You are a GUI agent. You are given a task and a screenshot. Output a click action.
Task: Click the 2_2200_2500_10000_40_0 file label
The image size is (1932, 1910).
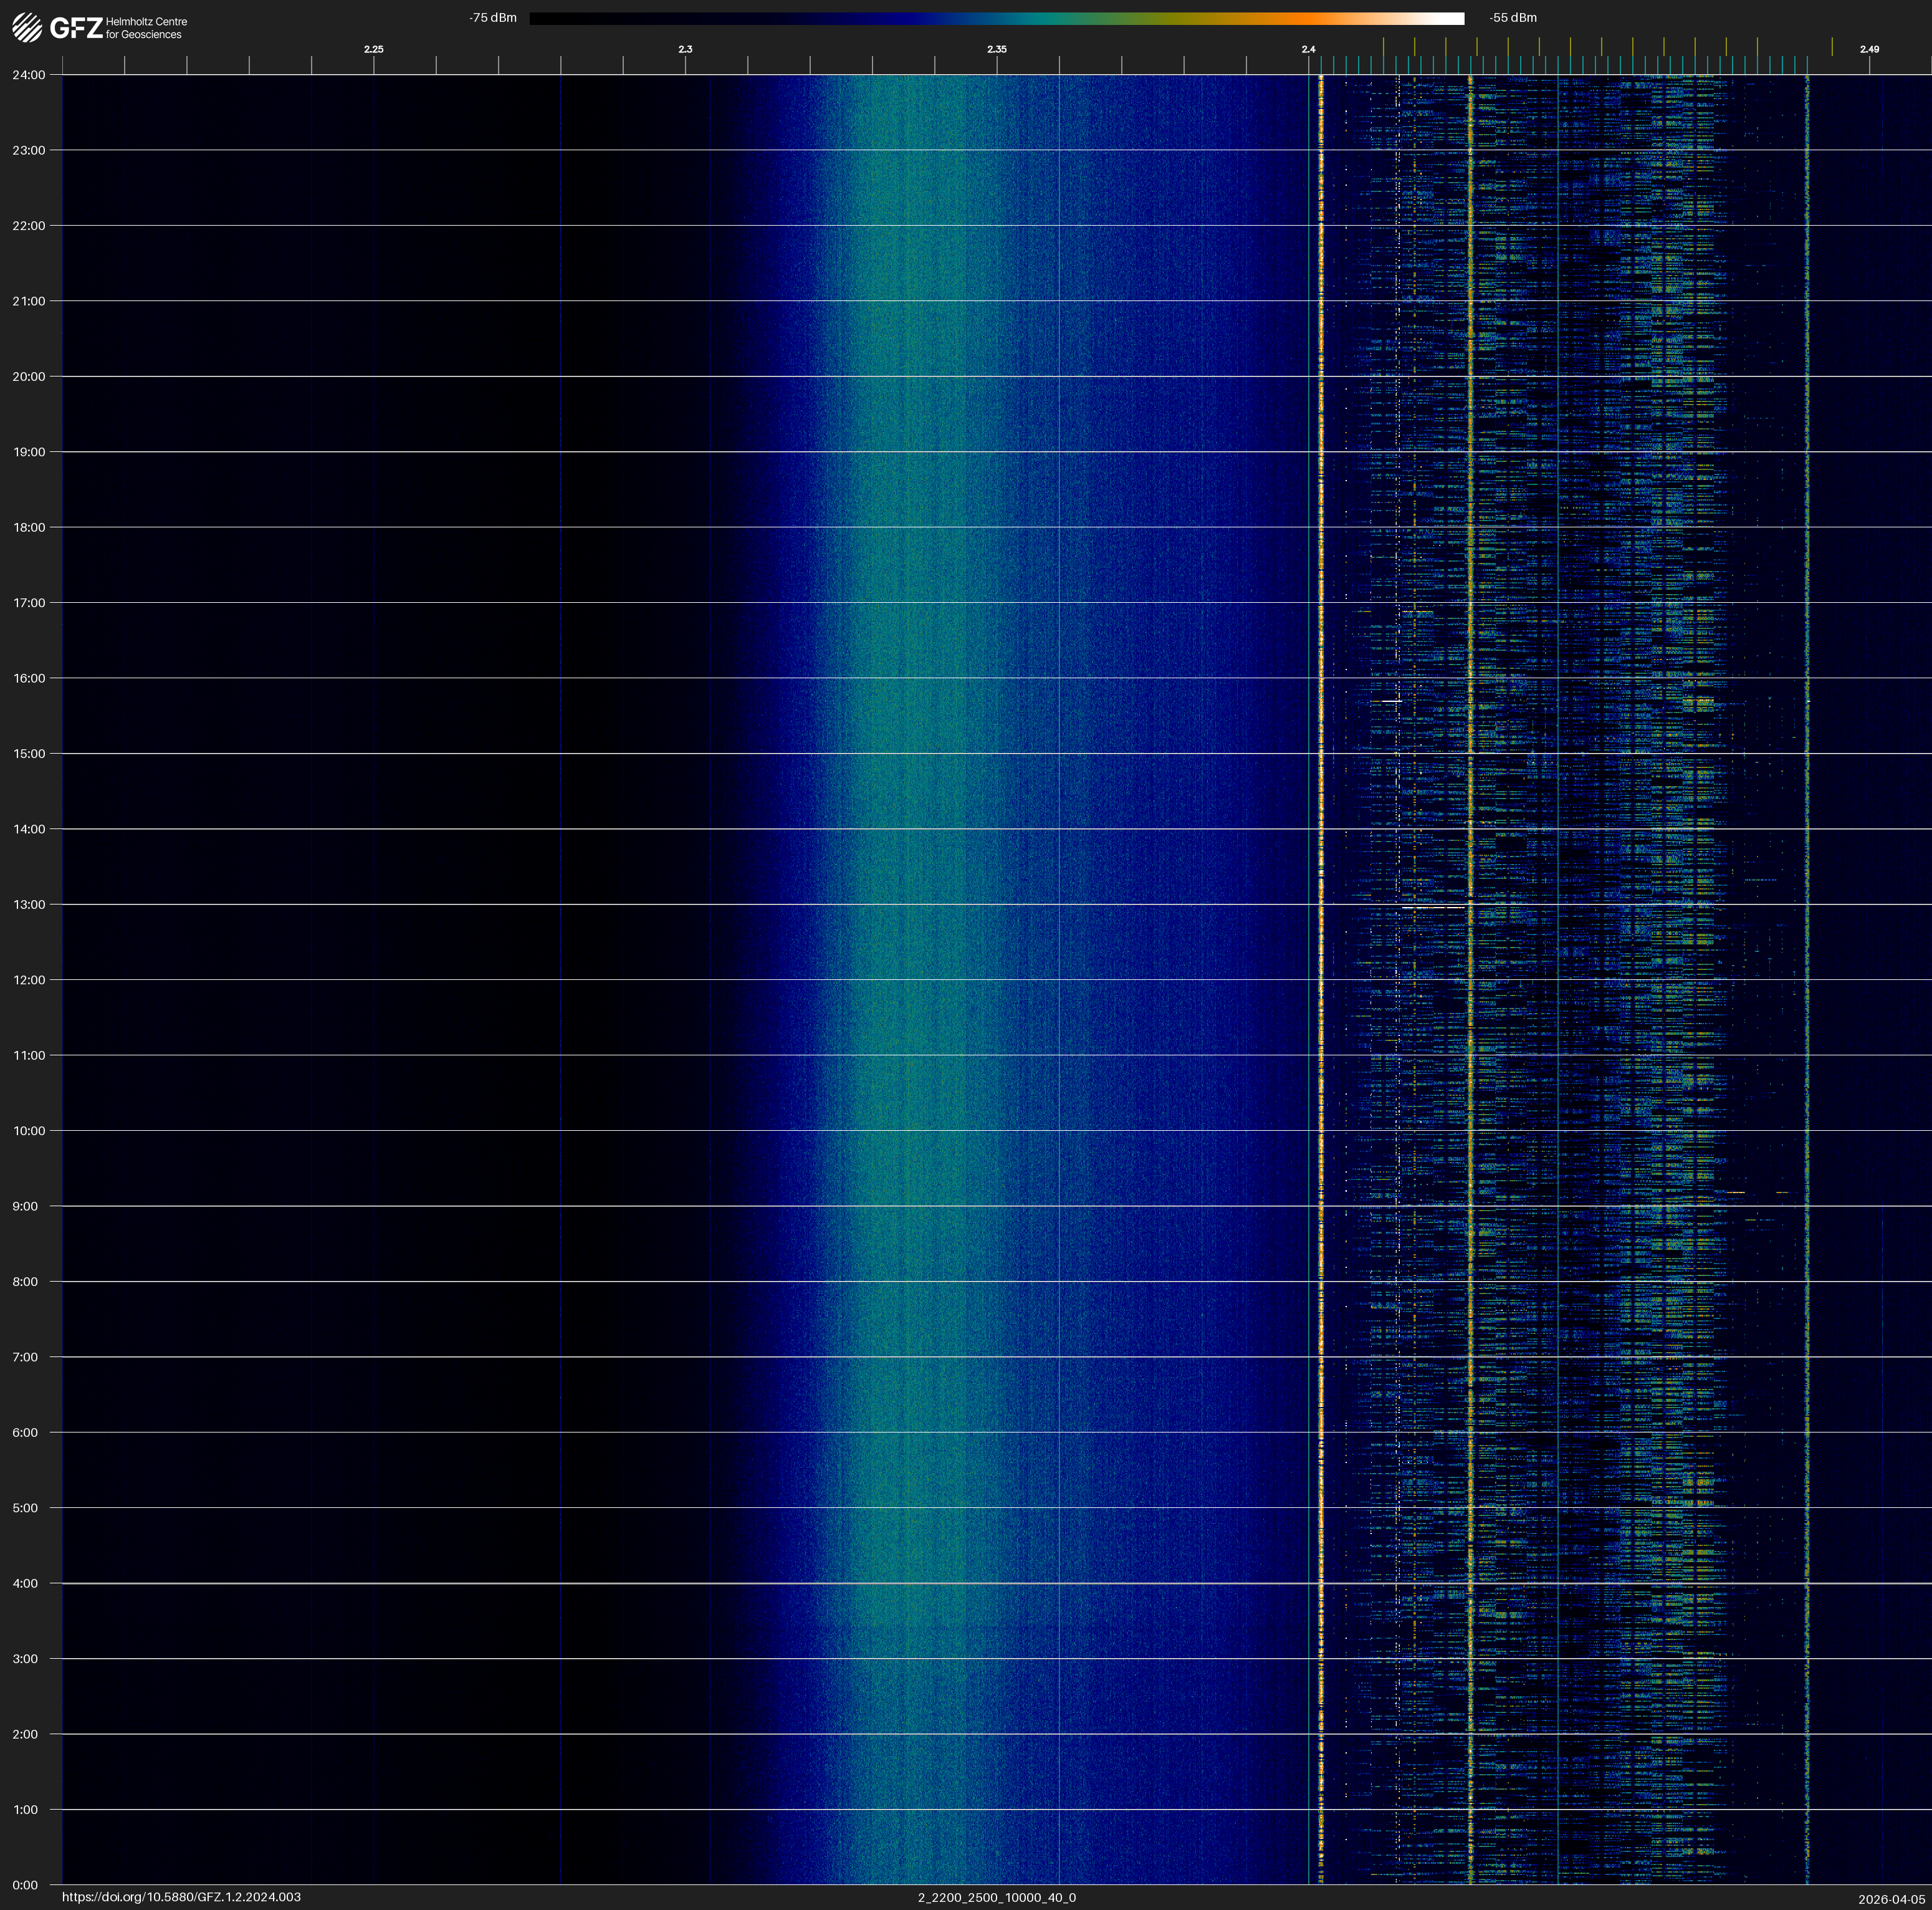point(997,1897)
